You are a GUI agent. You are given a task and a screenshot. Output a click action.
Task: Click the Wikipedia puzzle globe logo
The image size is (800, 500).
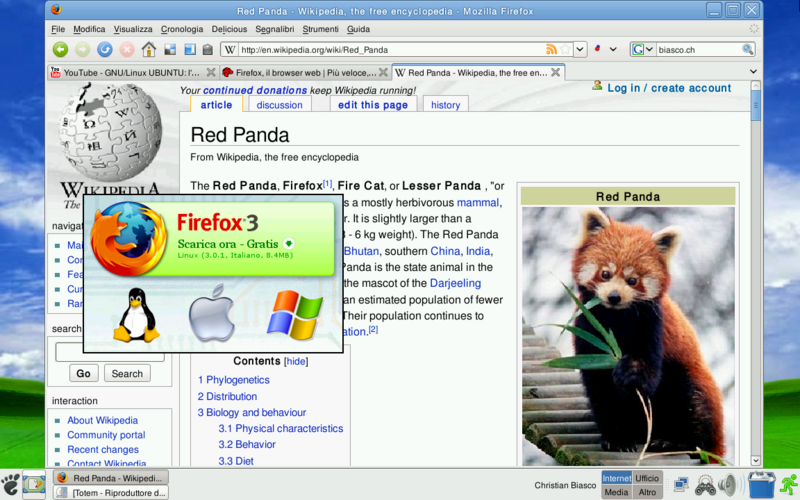click(x=110, y=132)
